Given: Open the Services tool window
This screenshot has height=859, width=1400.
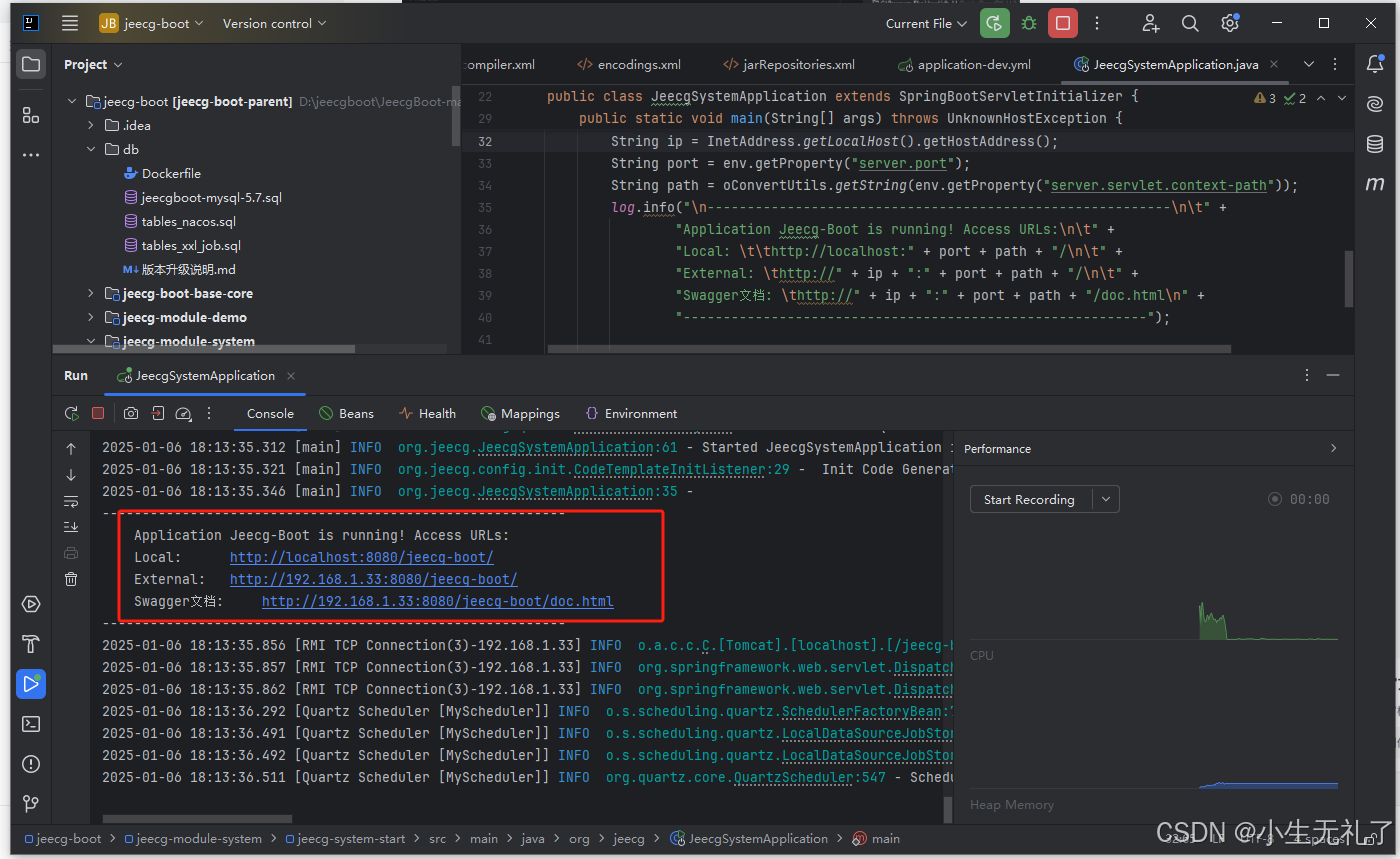Looking at the screenshot, I should click(31, 604).
